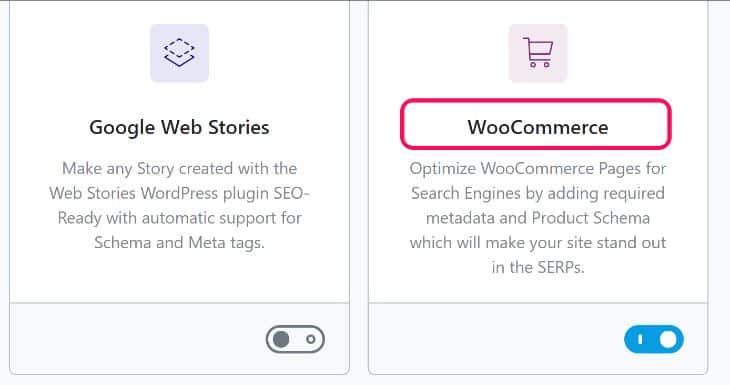
Task: Click the white knob on WooCommerce switch
Action: click(668, 339)
